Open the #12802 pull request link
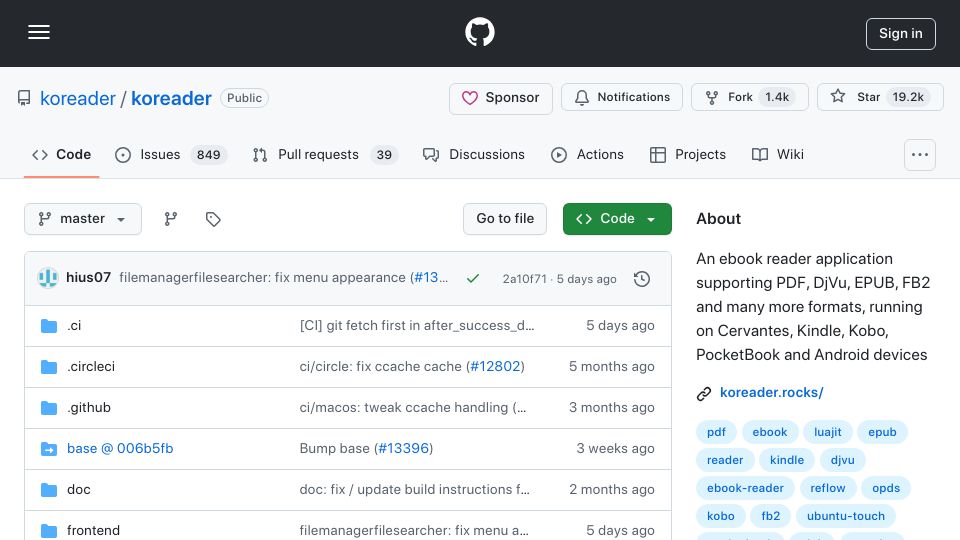 pos(495,367)
